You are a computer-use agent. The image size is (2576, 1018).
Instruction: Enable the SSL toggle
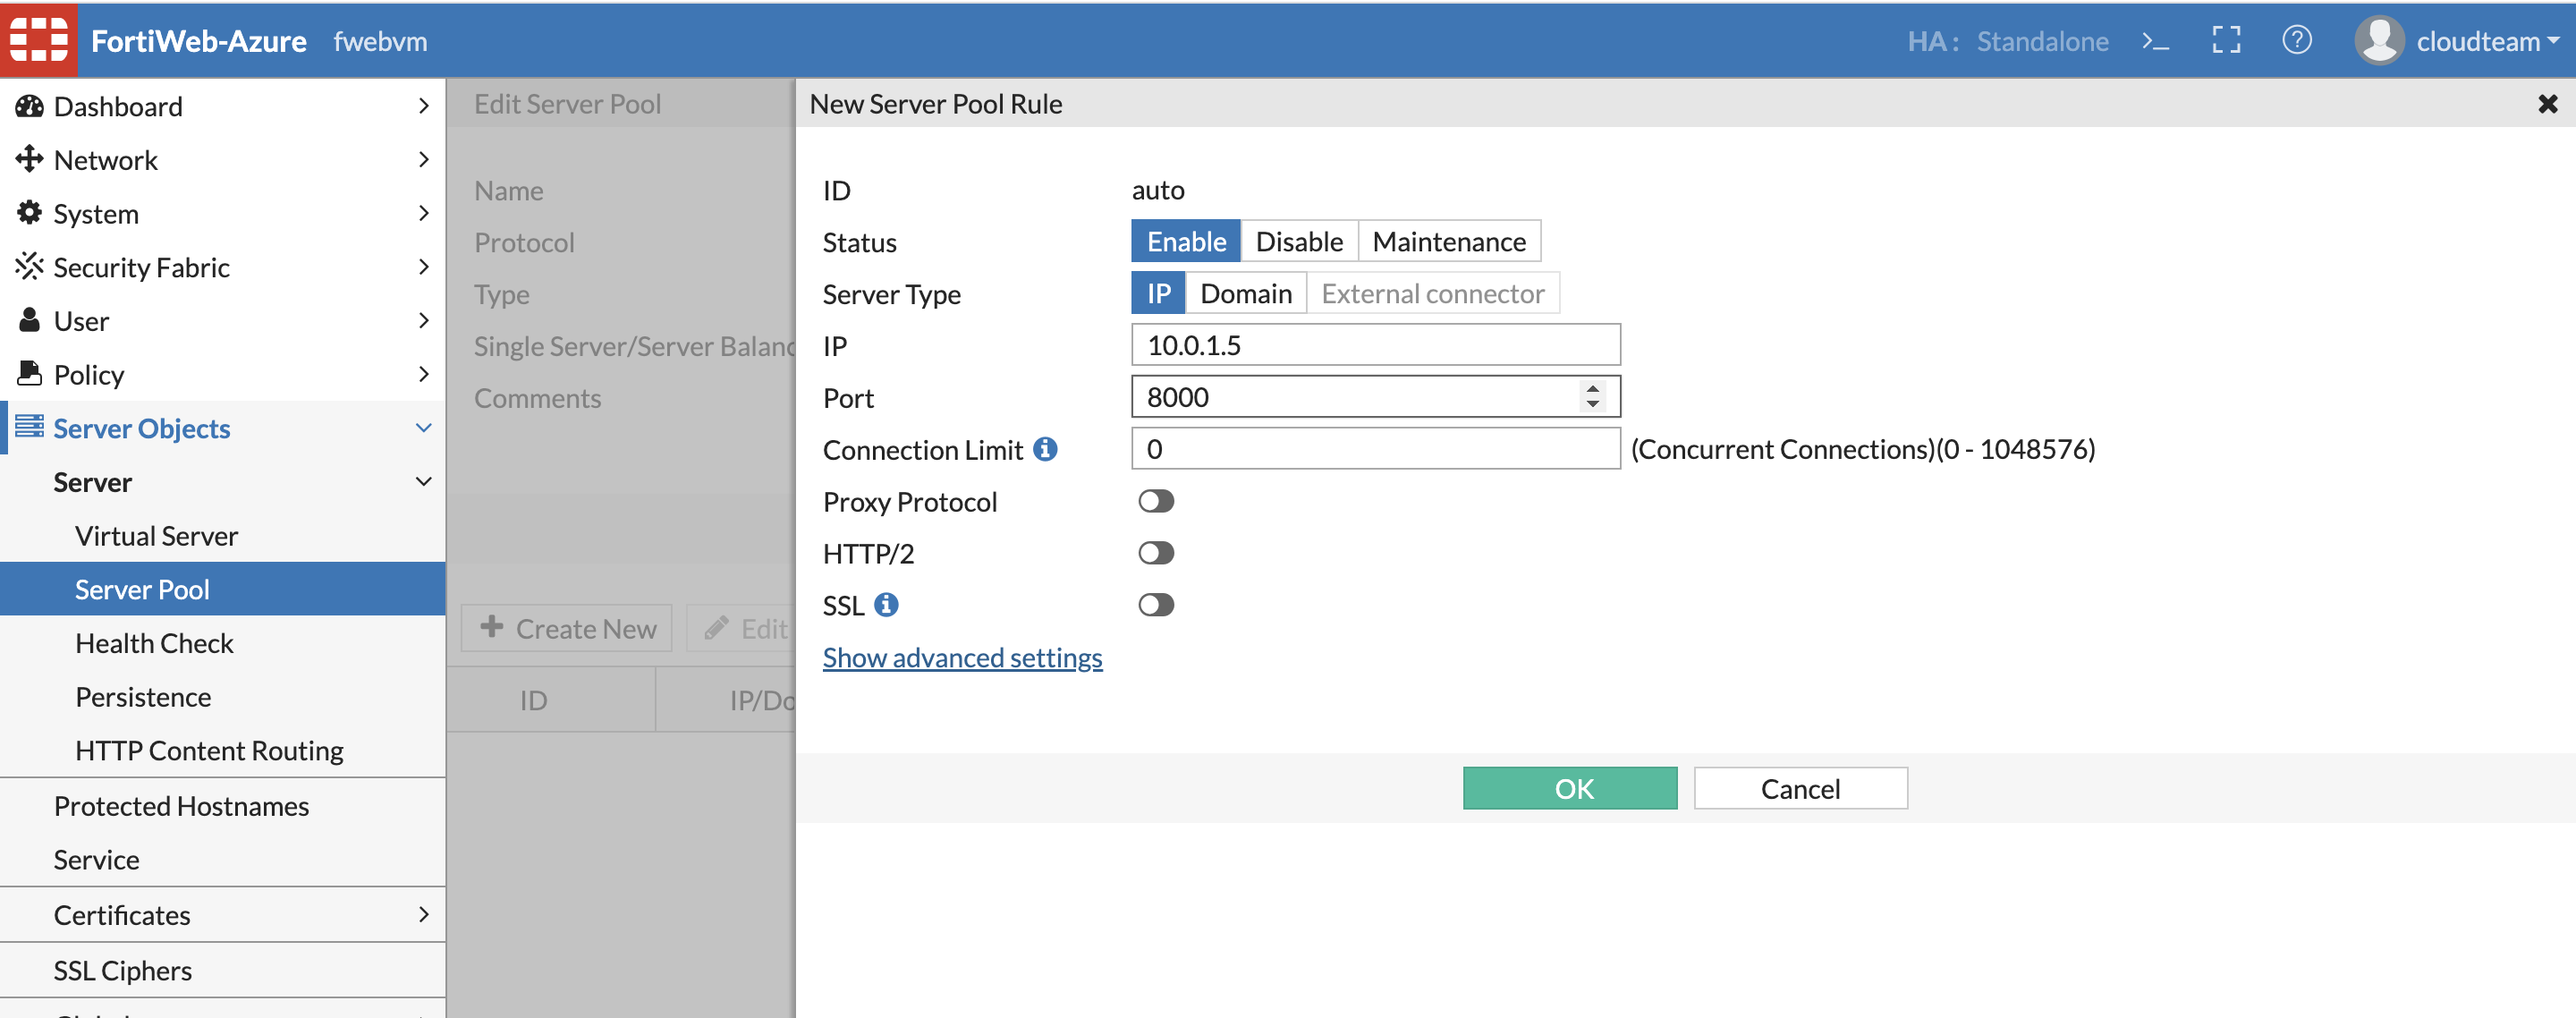[x=1156, y=605]
